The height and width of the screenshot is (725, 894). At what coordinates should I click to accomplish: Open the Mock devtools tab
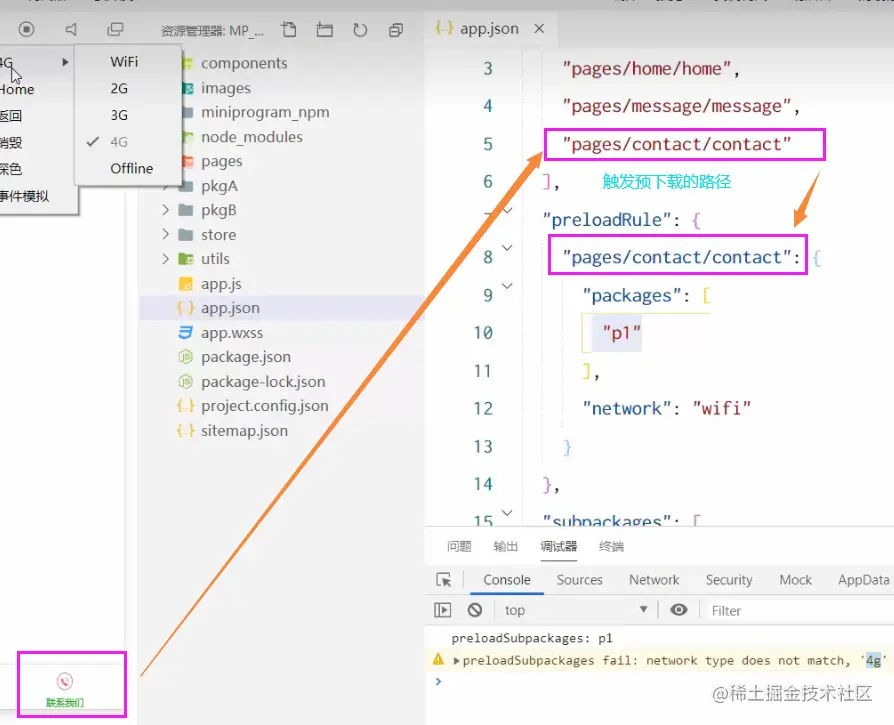click(x=795, y=580)
